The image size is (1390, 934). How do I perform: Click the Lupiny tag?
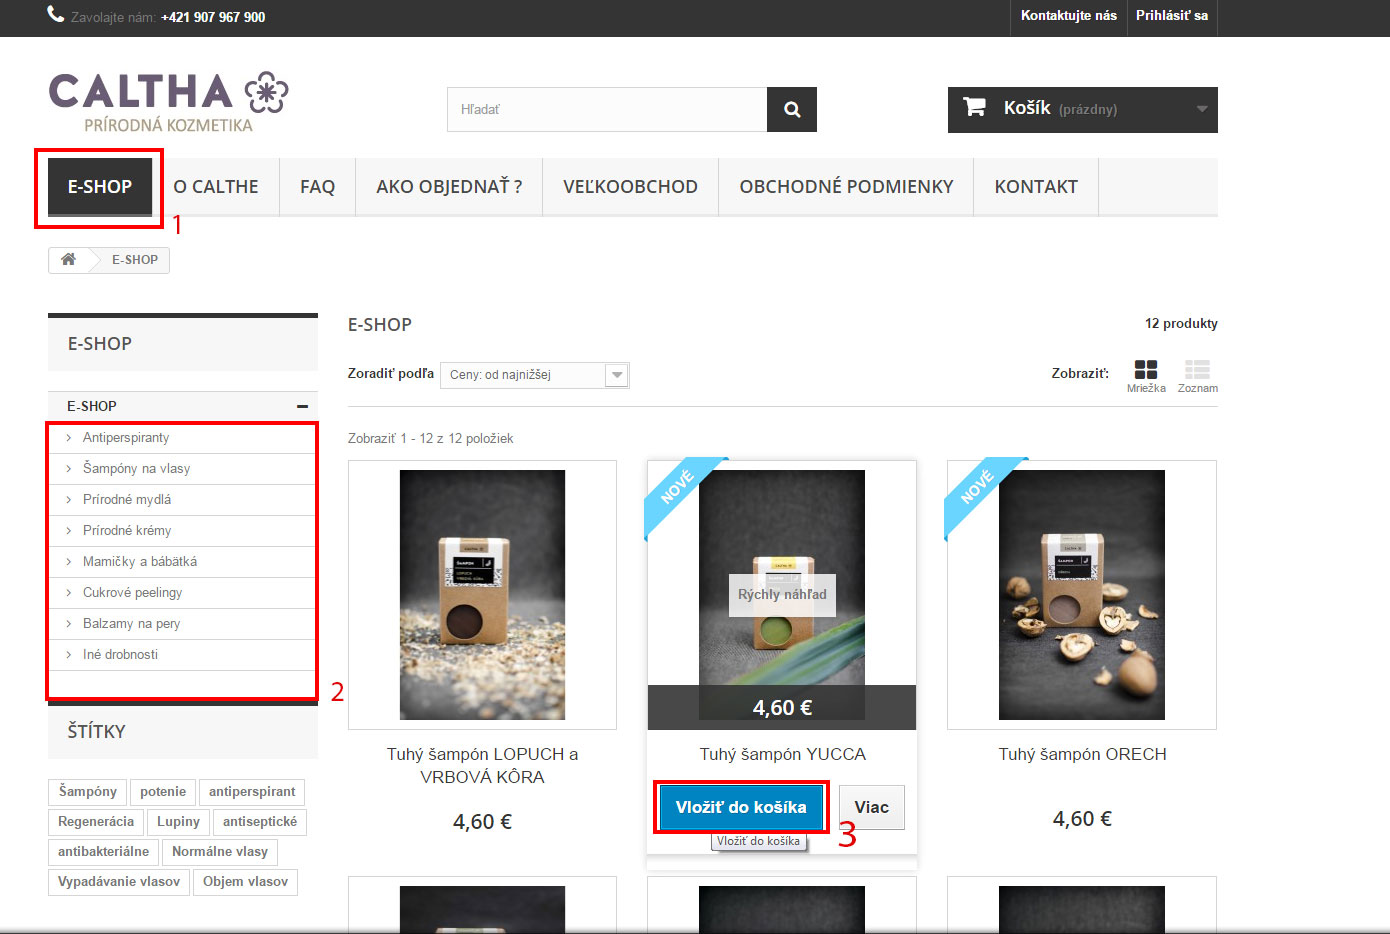[179, 822]
